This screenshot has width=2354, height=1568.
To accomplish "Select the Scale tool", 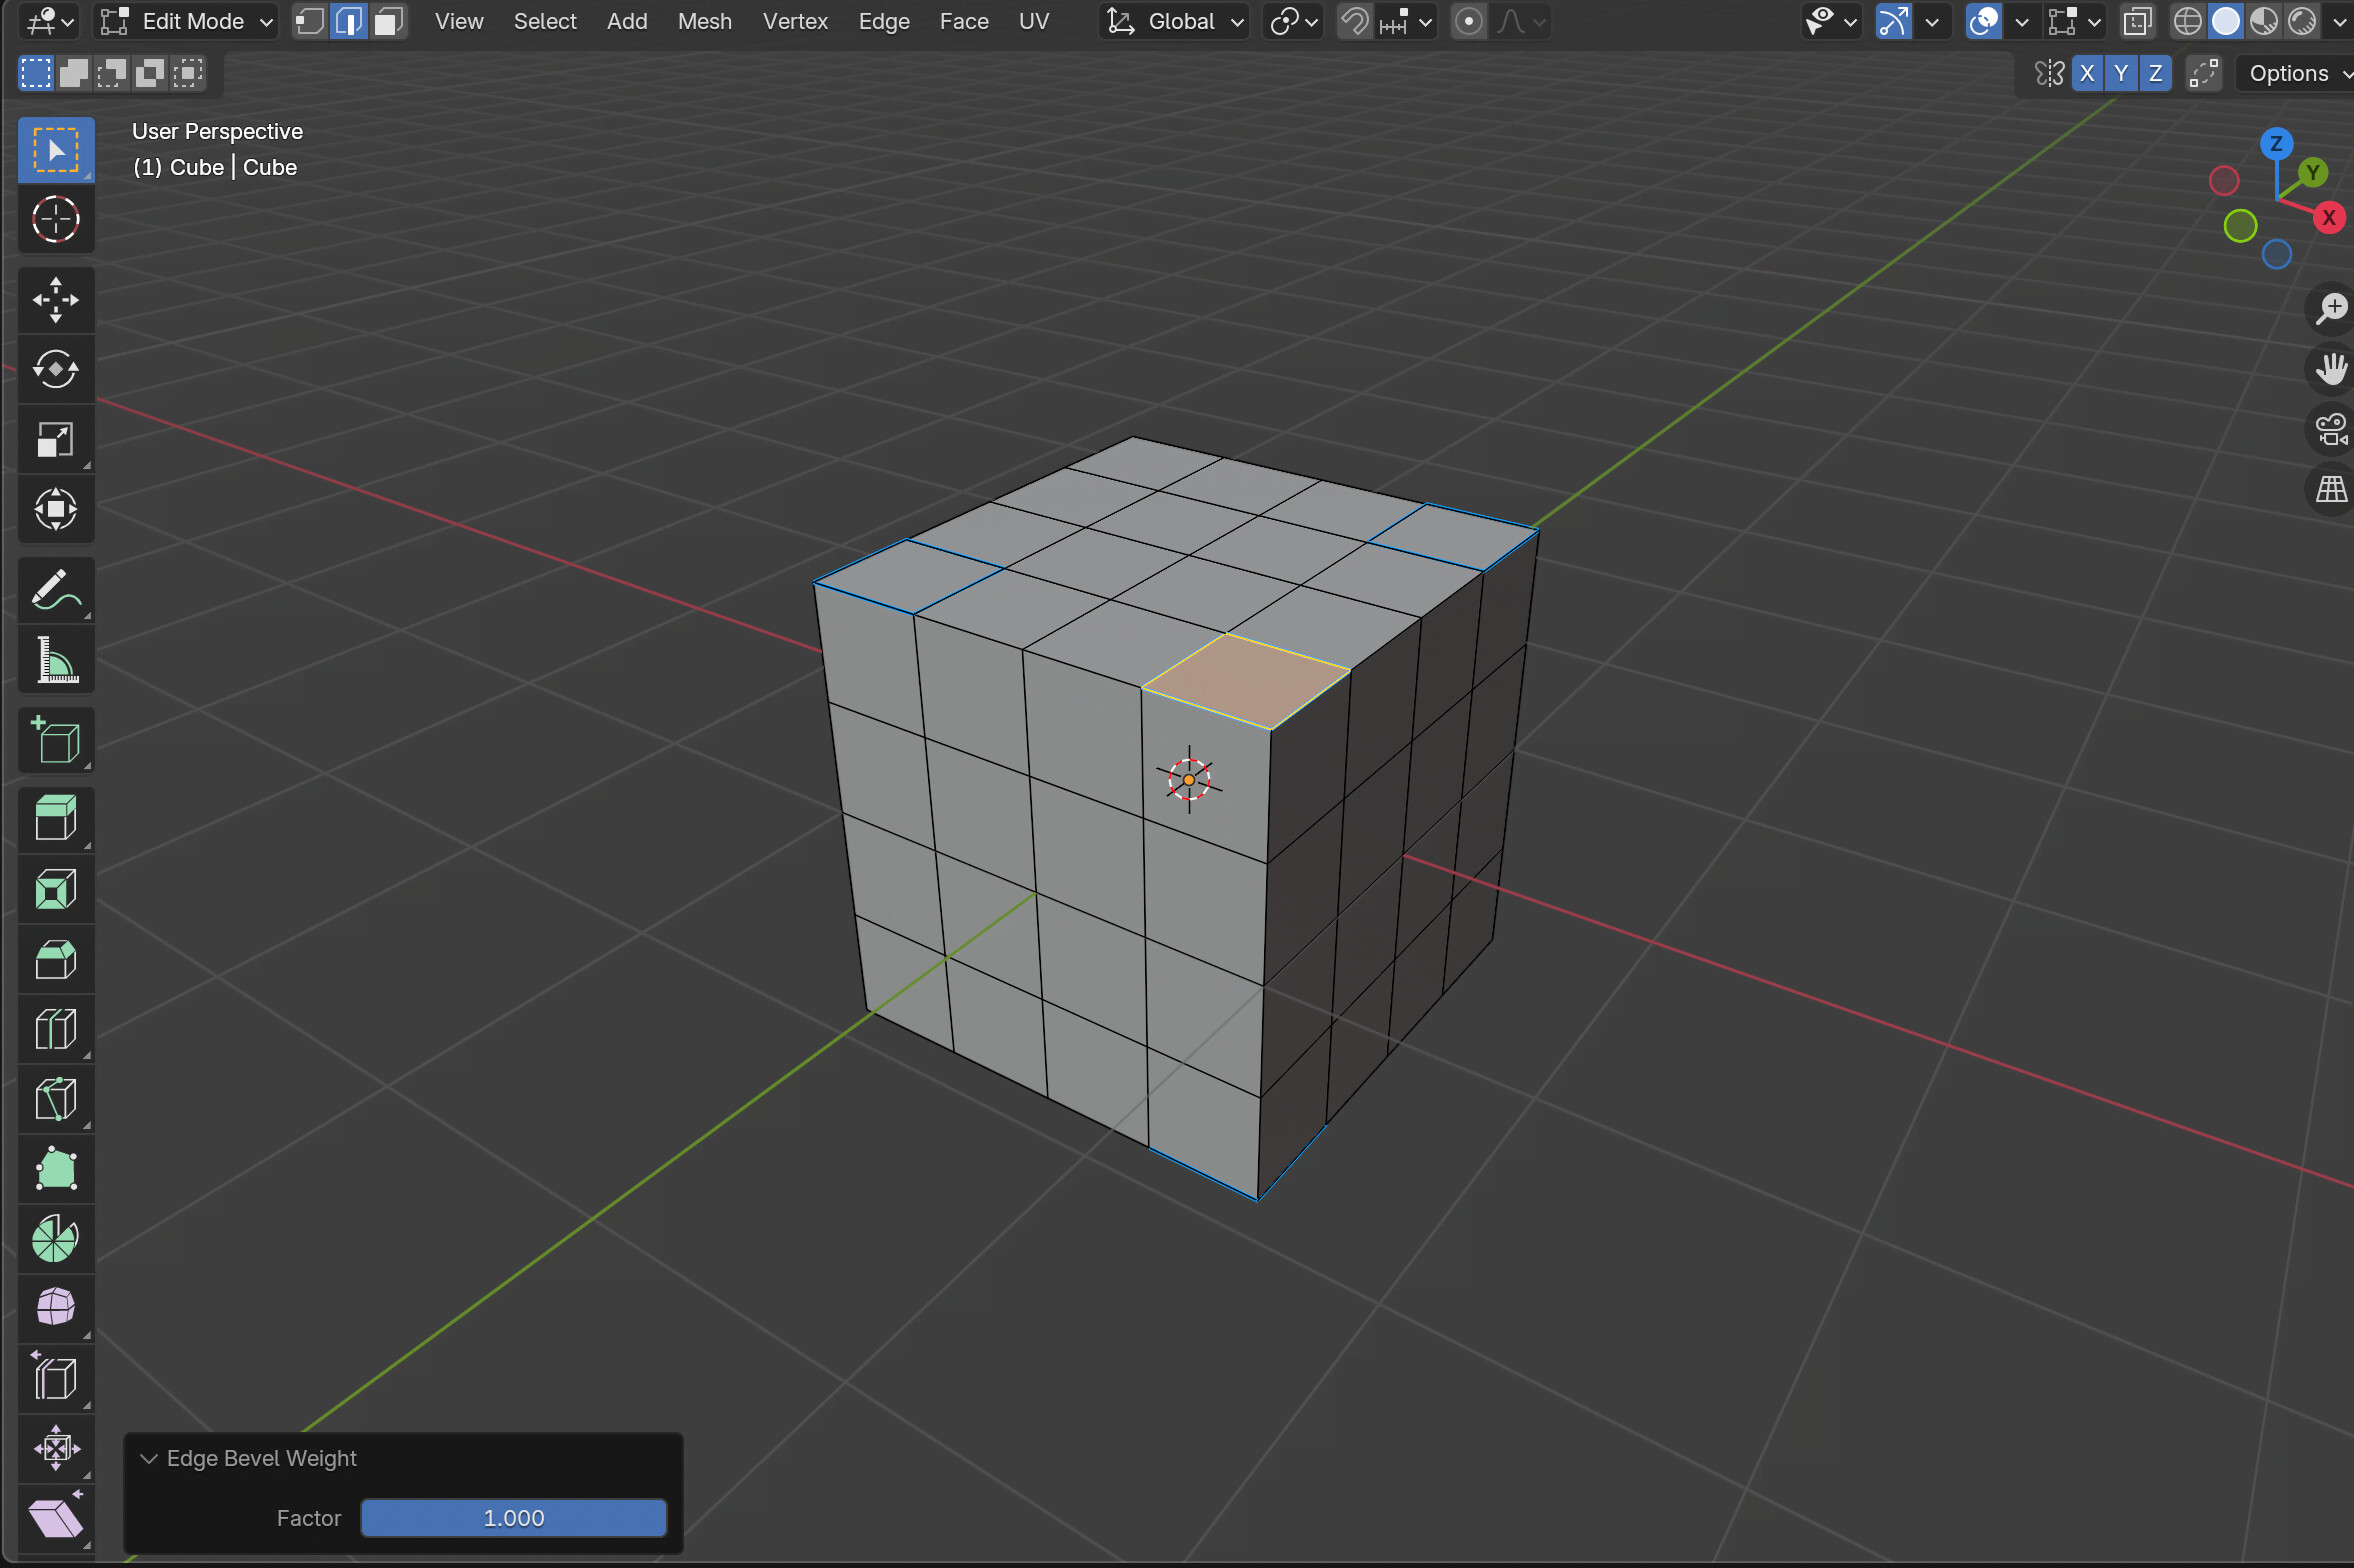I will [56, 440].
